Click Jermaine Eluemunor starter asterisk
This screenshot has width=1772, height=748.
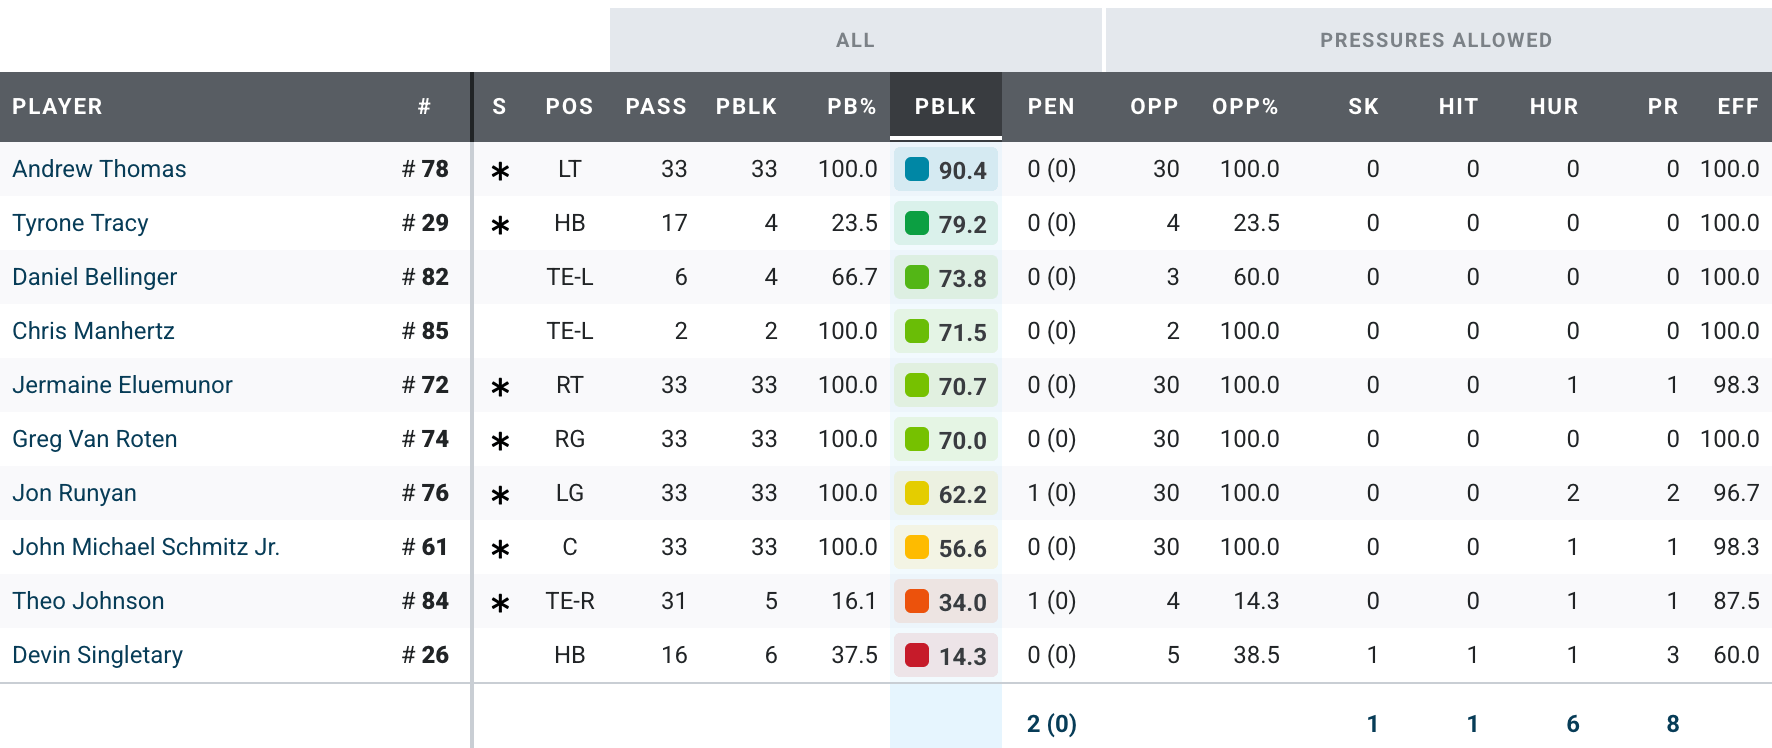pyautogui.click(x=500, y=387)
